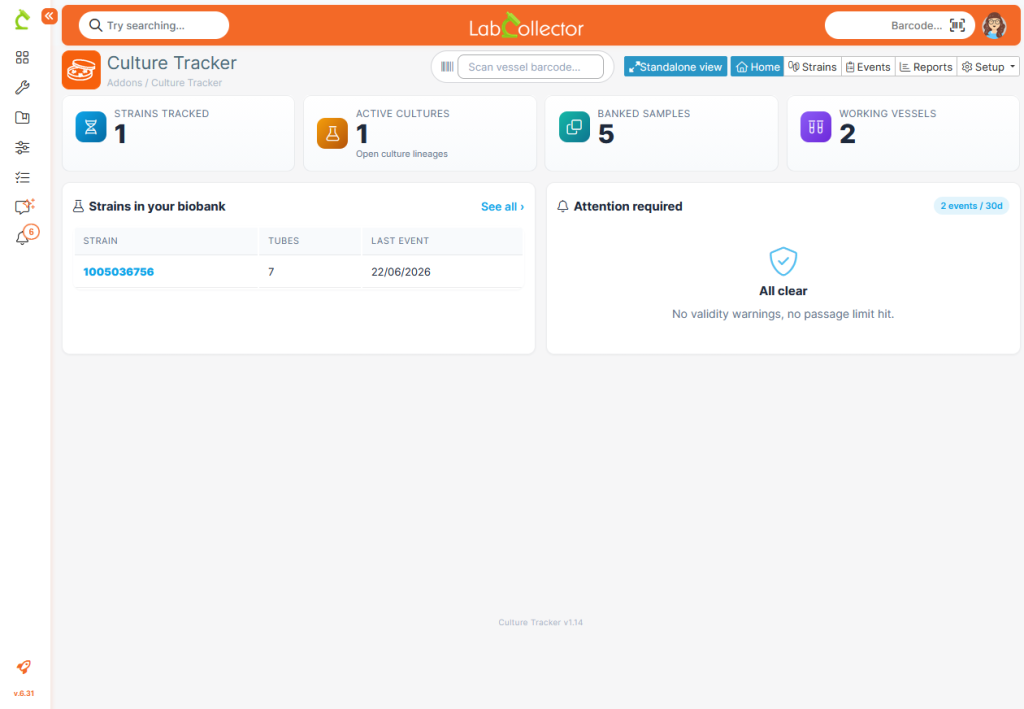Open the Events tab
Image resolution: width=1024 pixels, height=709 pixels.
tap(868, 67)
